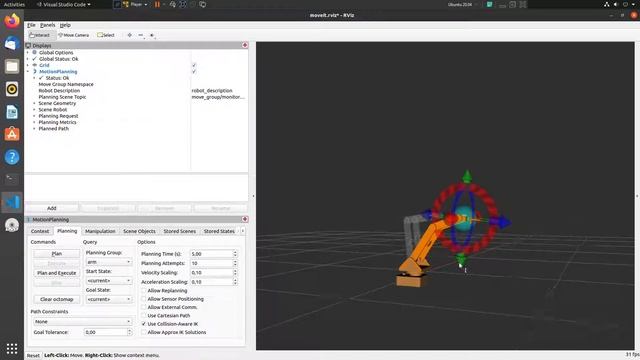This screenshot has height=360, width=640.
Task: Expand the Scene Robot tree item
Action: [x=34, y=110]
